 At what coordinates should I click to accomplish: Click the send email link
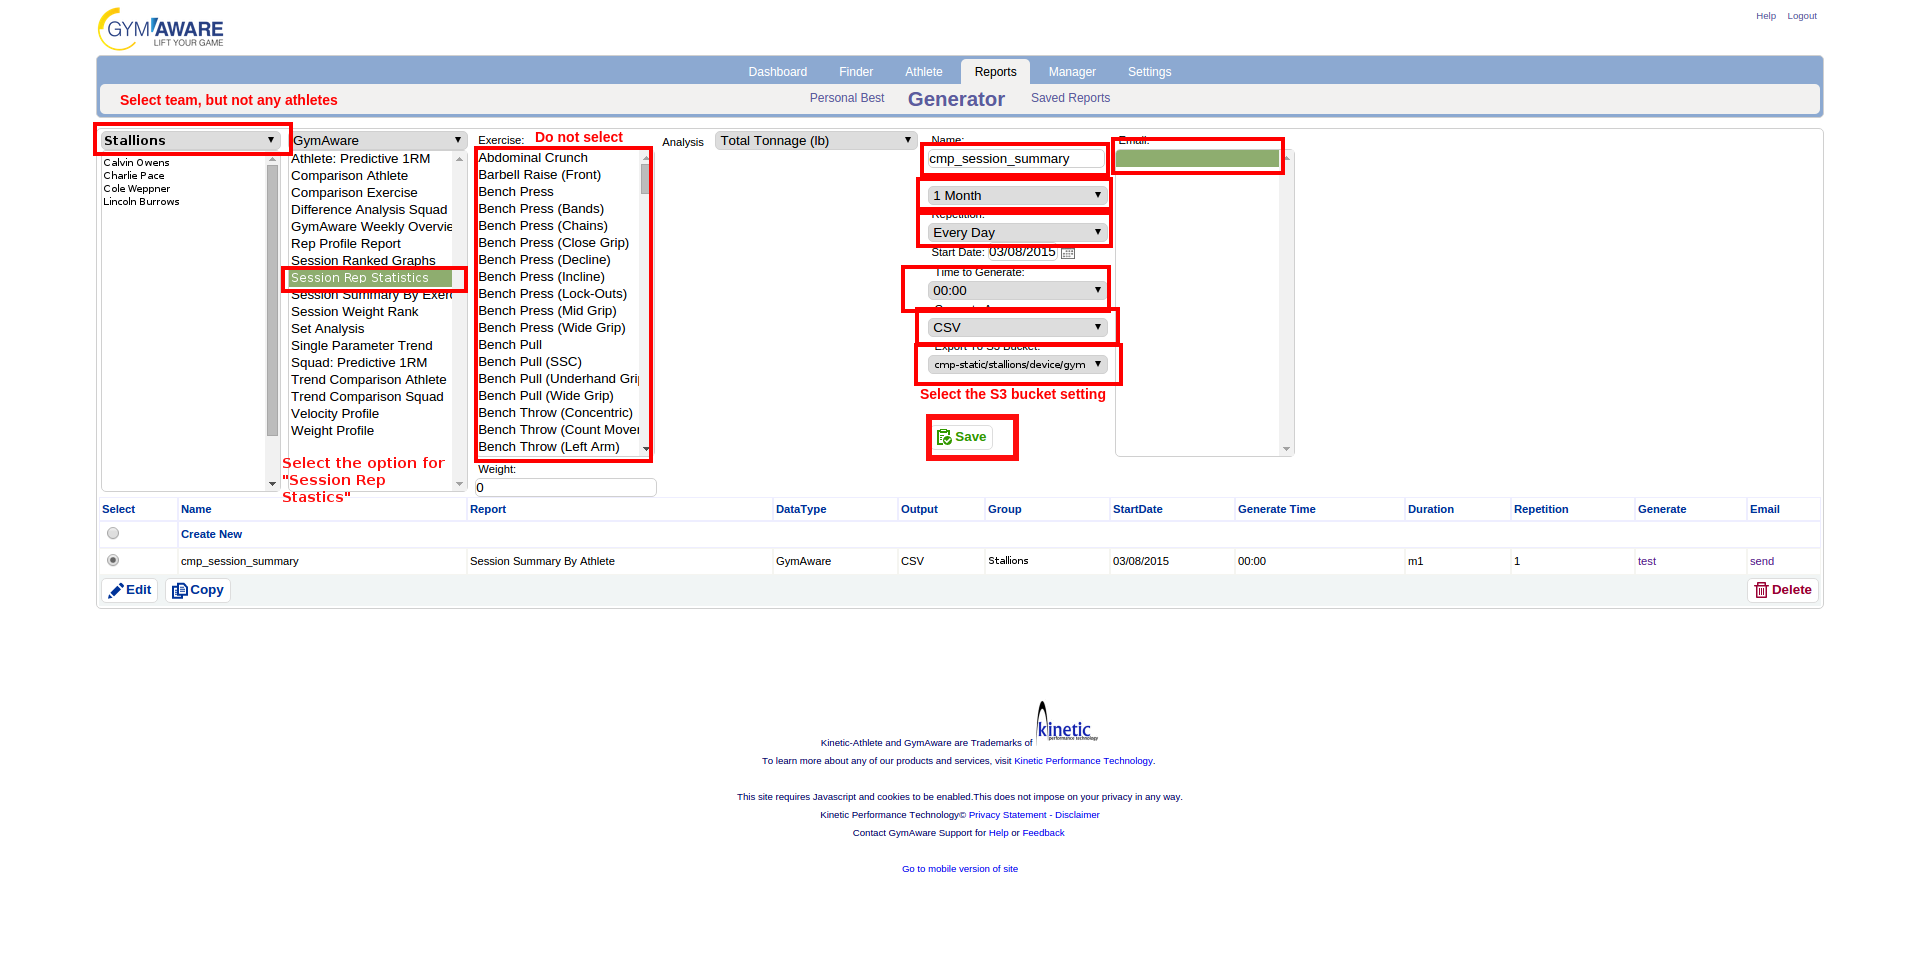1761,562
